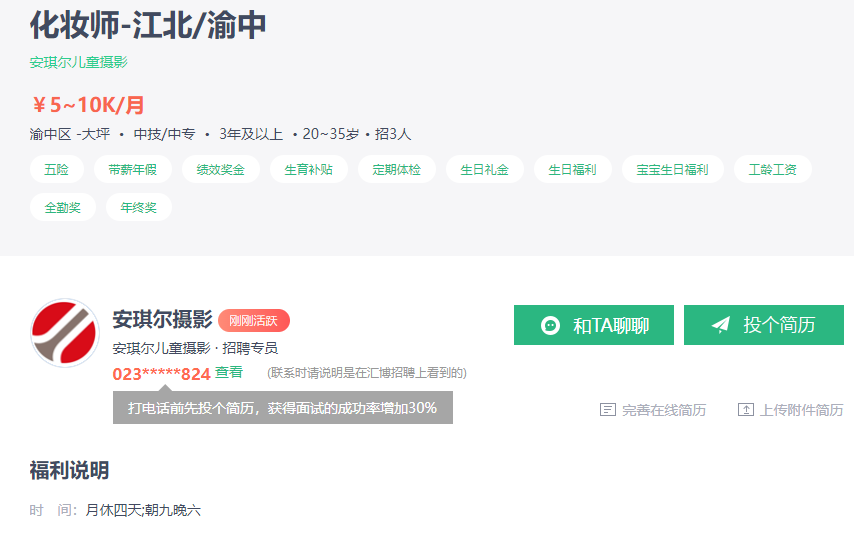Select the 五险 benefit tag
The width and height of the screenshot is (854, 533).
coord(57,169)
